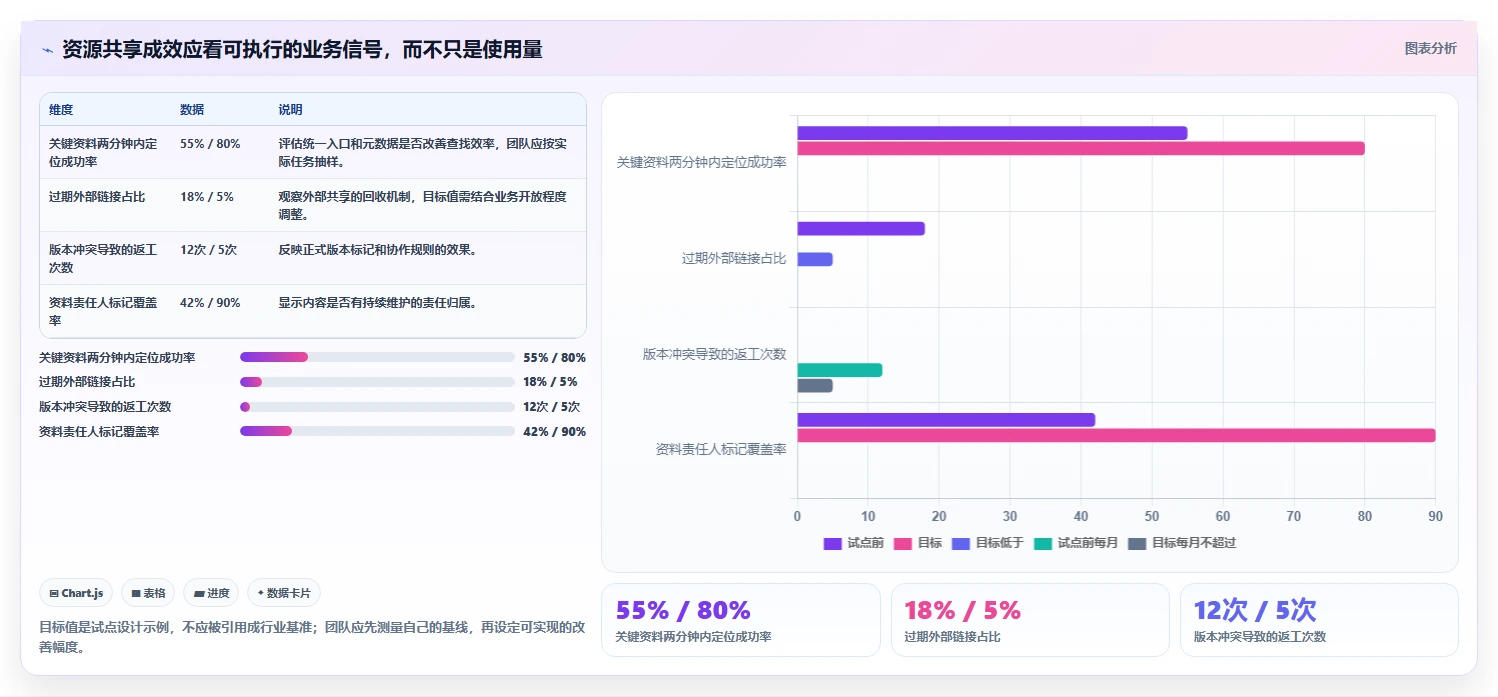
Task: Click the 18% / 5% value beside progress bar
Action: (550, 382)
